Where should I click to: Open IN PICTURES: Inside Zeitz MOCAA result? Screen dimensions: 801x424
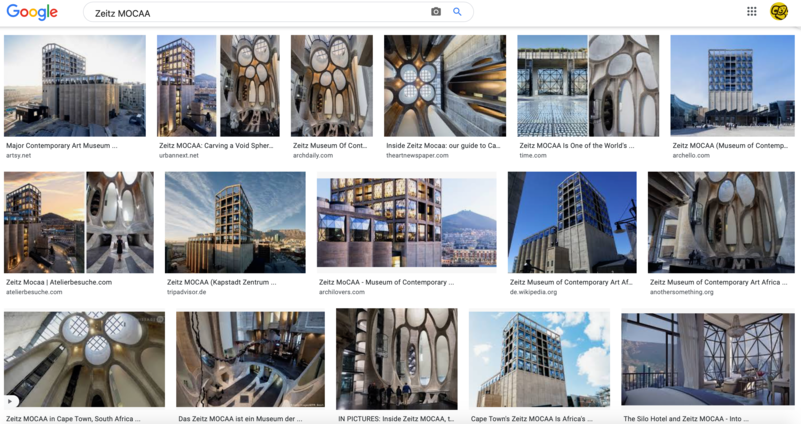click(x=396, y=359)
